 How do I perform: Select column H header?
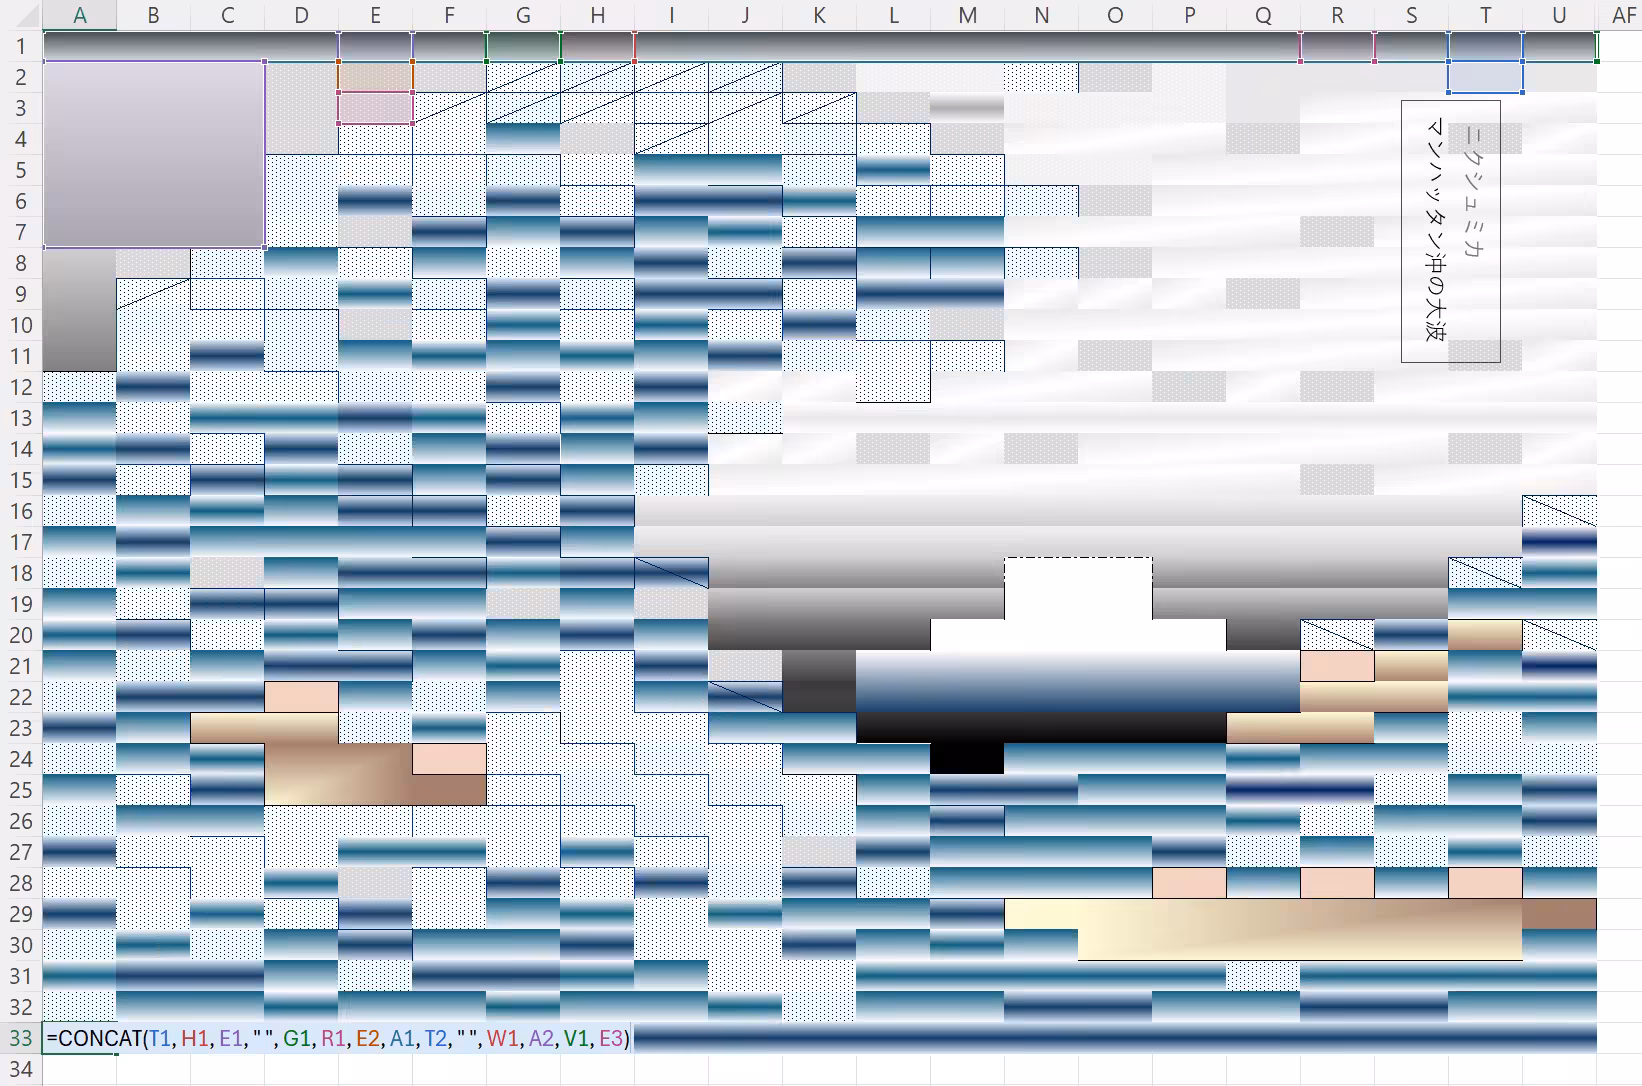pyautogui.click(x=597, y=15)
